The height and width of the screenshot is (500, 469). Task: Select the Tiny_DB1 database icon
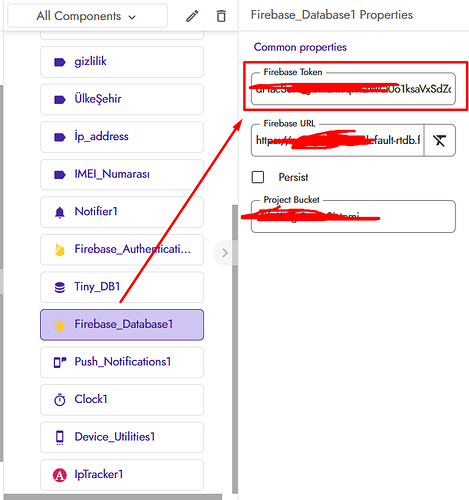tap(60, 287)
